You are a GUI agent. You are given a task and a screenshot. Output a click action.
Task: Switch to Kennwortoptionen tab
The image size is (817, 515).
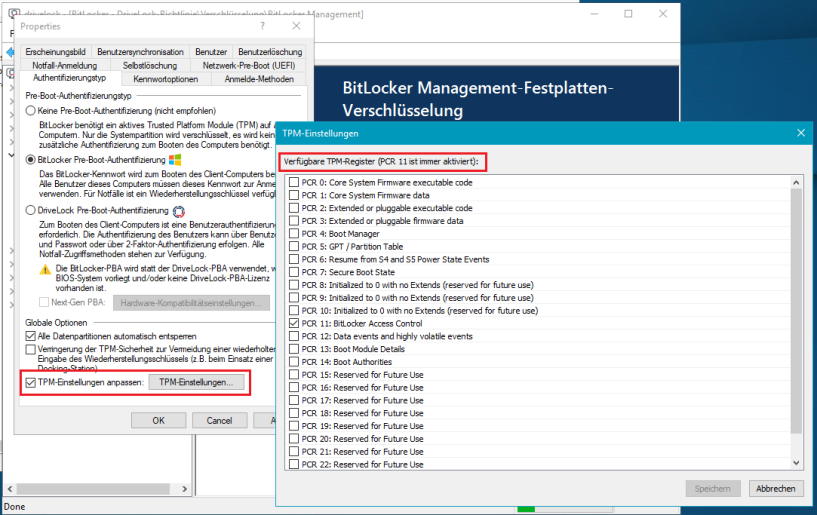166,79
